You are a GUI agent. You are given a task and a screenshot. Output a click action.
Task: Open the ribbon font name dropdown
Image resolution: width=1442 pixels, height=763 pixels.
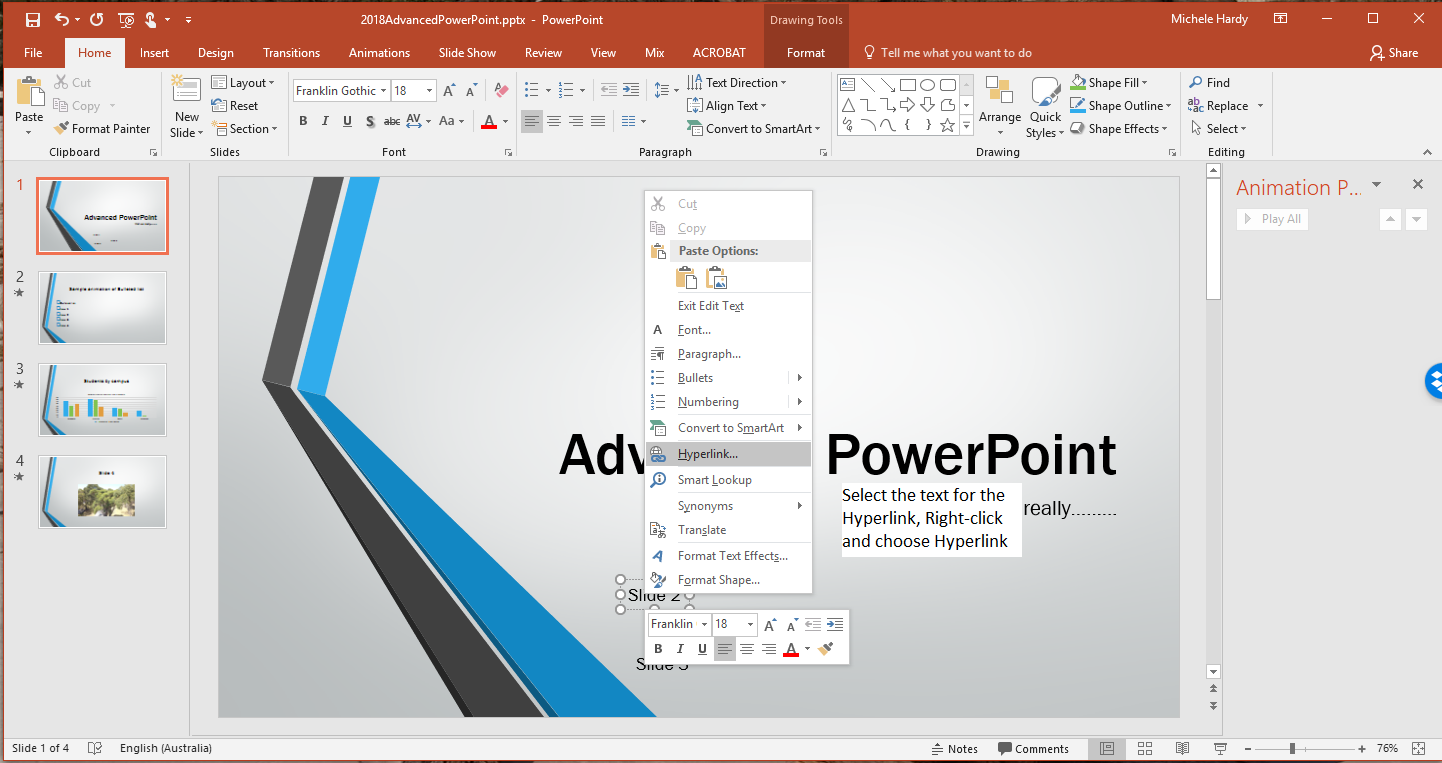click(383, 91)
